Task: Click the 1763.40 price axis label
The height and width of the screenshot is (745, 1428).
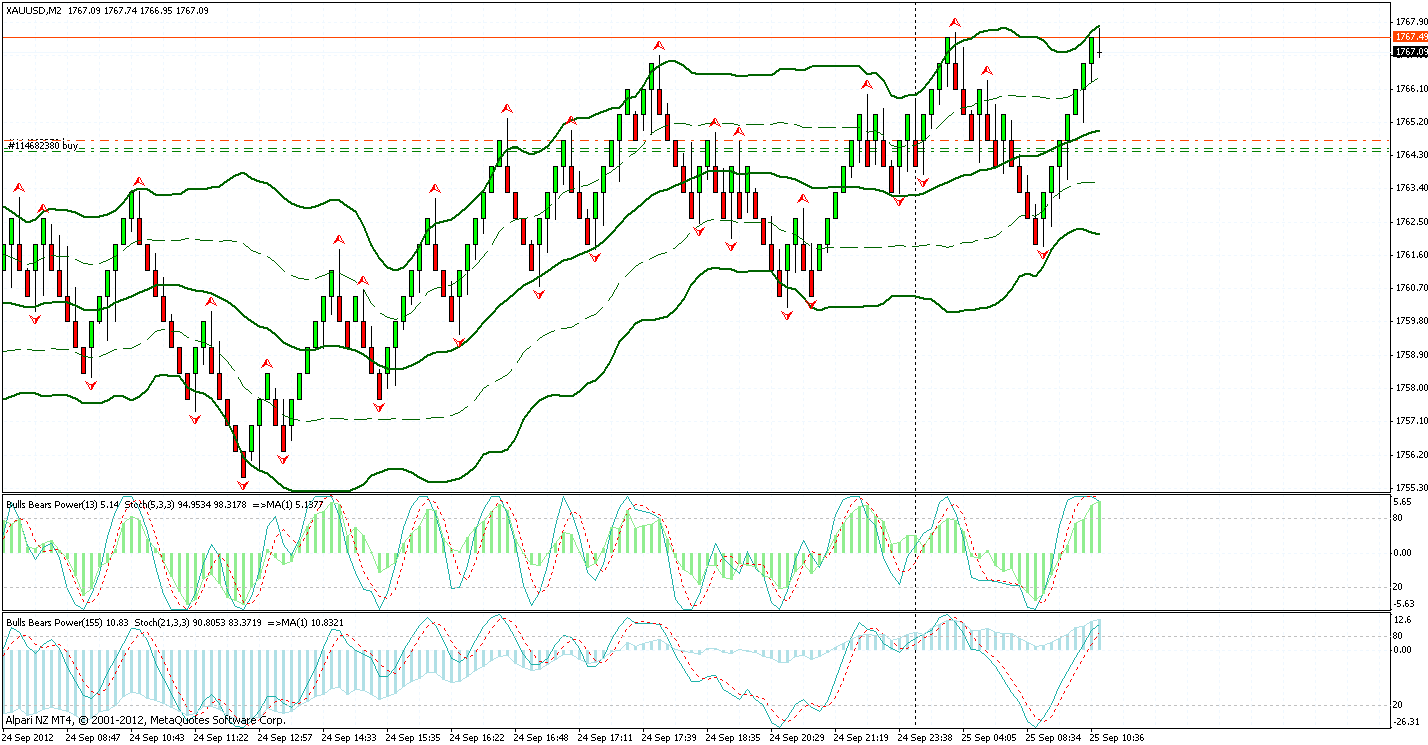Action: click(1412, 188)
